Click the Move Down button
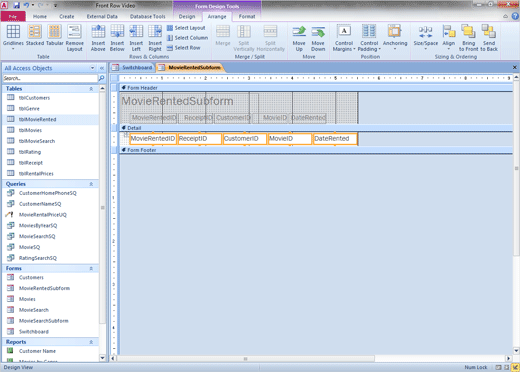Viewport: 520px width, 372px height. [x=318, y=38]
